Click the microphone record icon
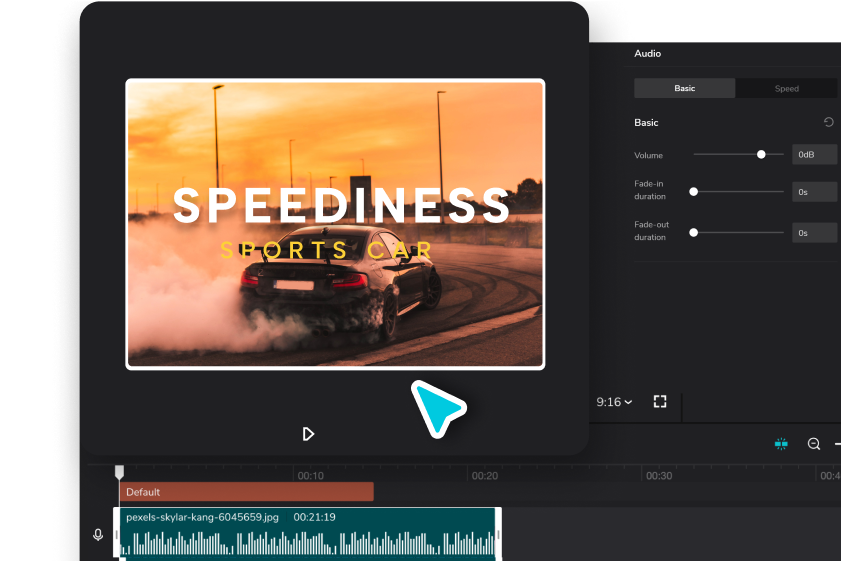The image size is (841, 561). point(98,535)
